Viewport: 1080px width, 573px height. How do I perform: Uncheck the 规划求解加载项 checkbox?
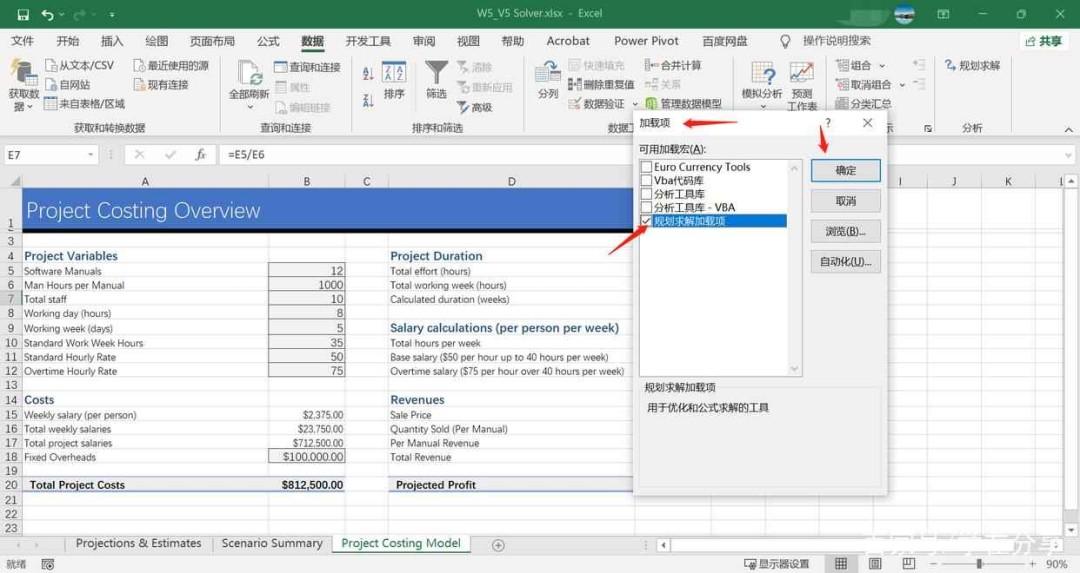(646, 221)
